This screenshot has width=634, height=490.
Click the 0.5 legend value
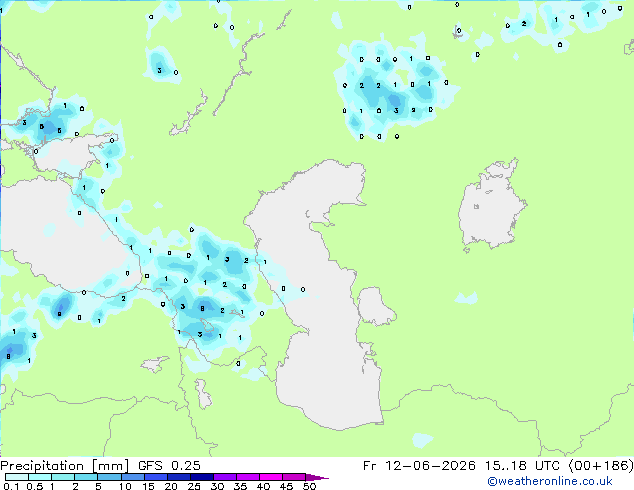tap(34, 486)
